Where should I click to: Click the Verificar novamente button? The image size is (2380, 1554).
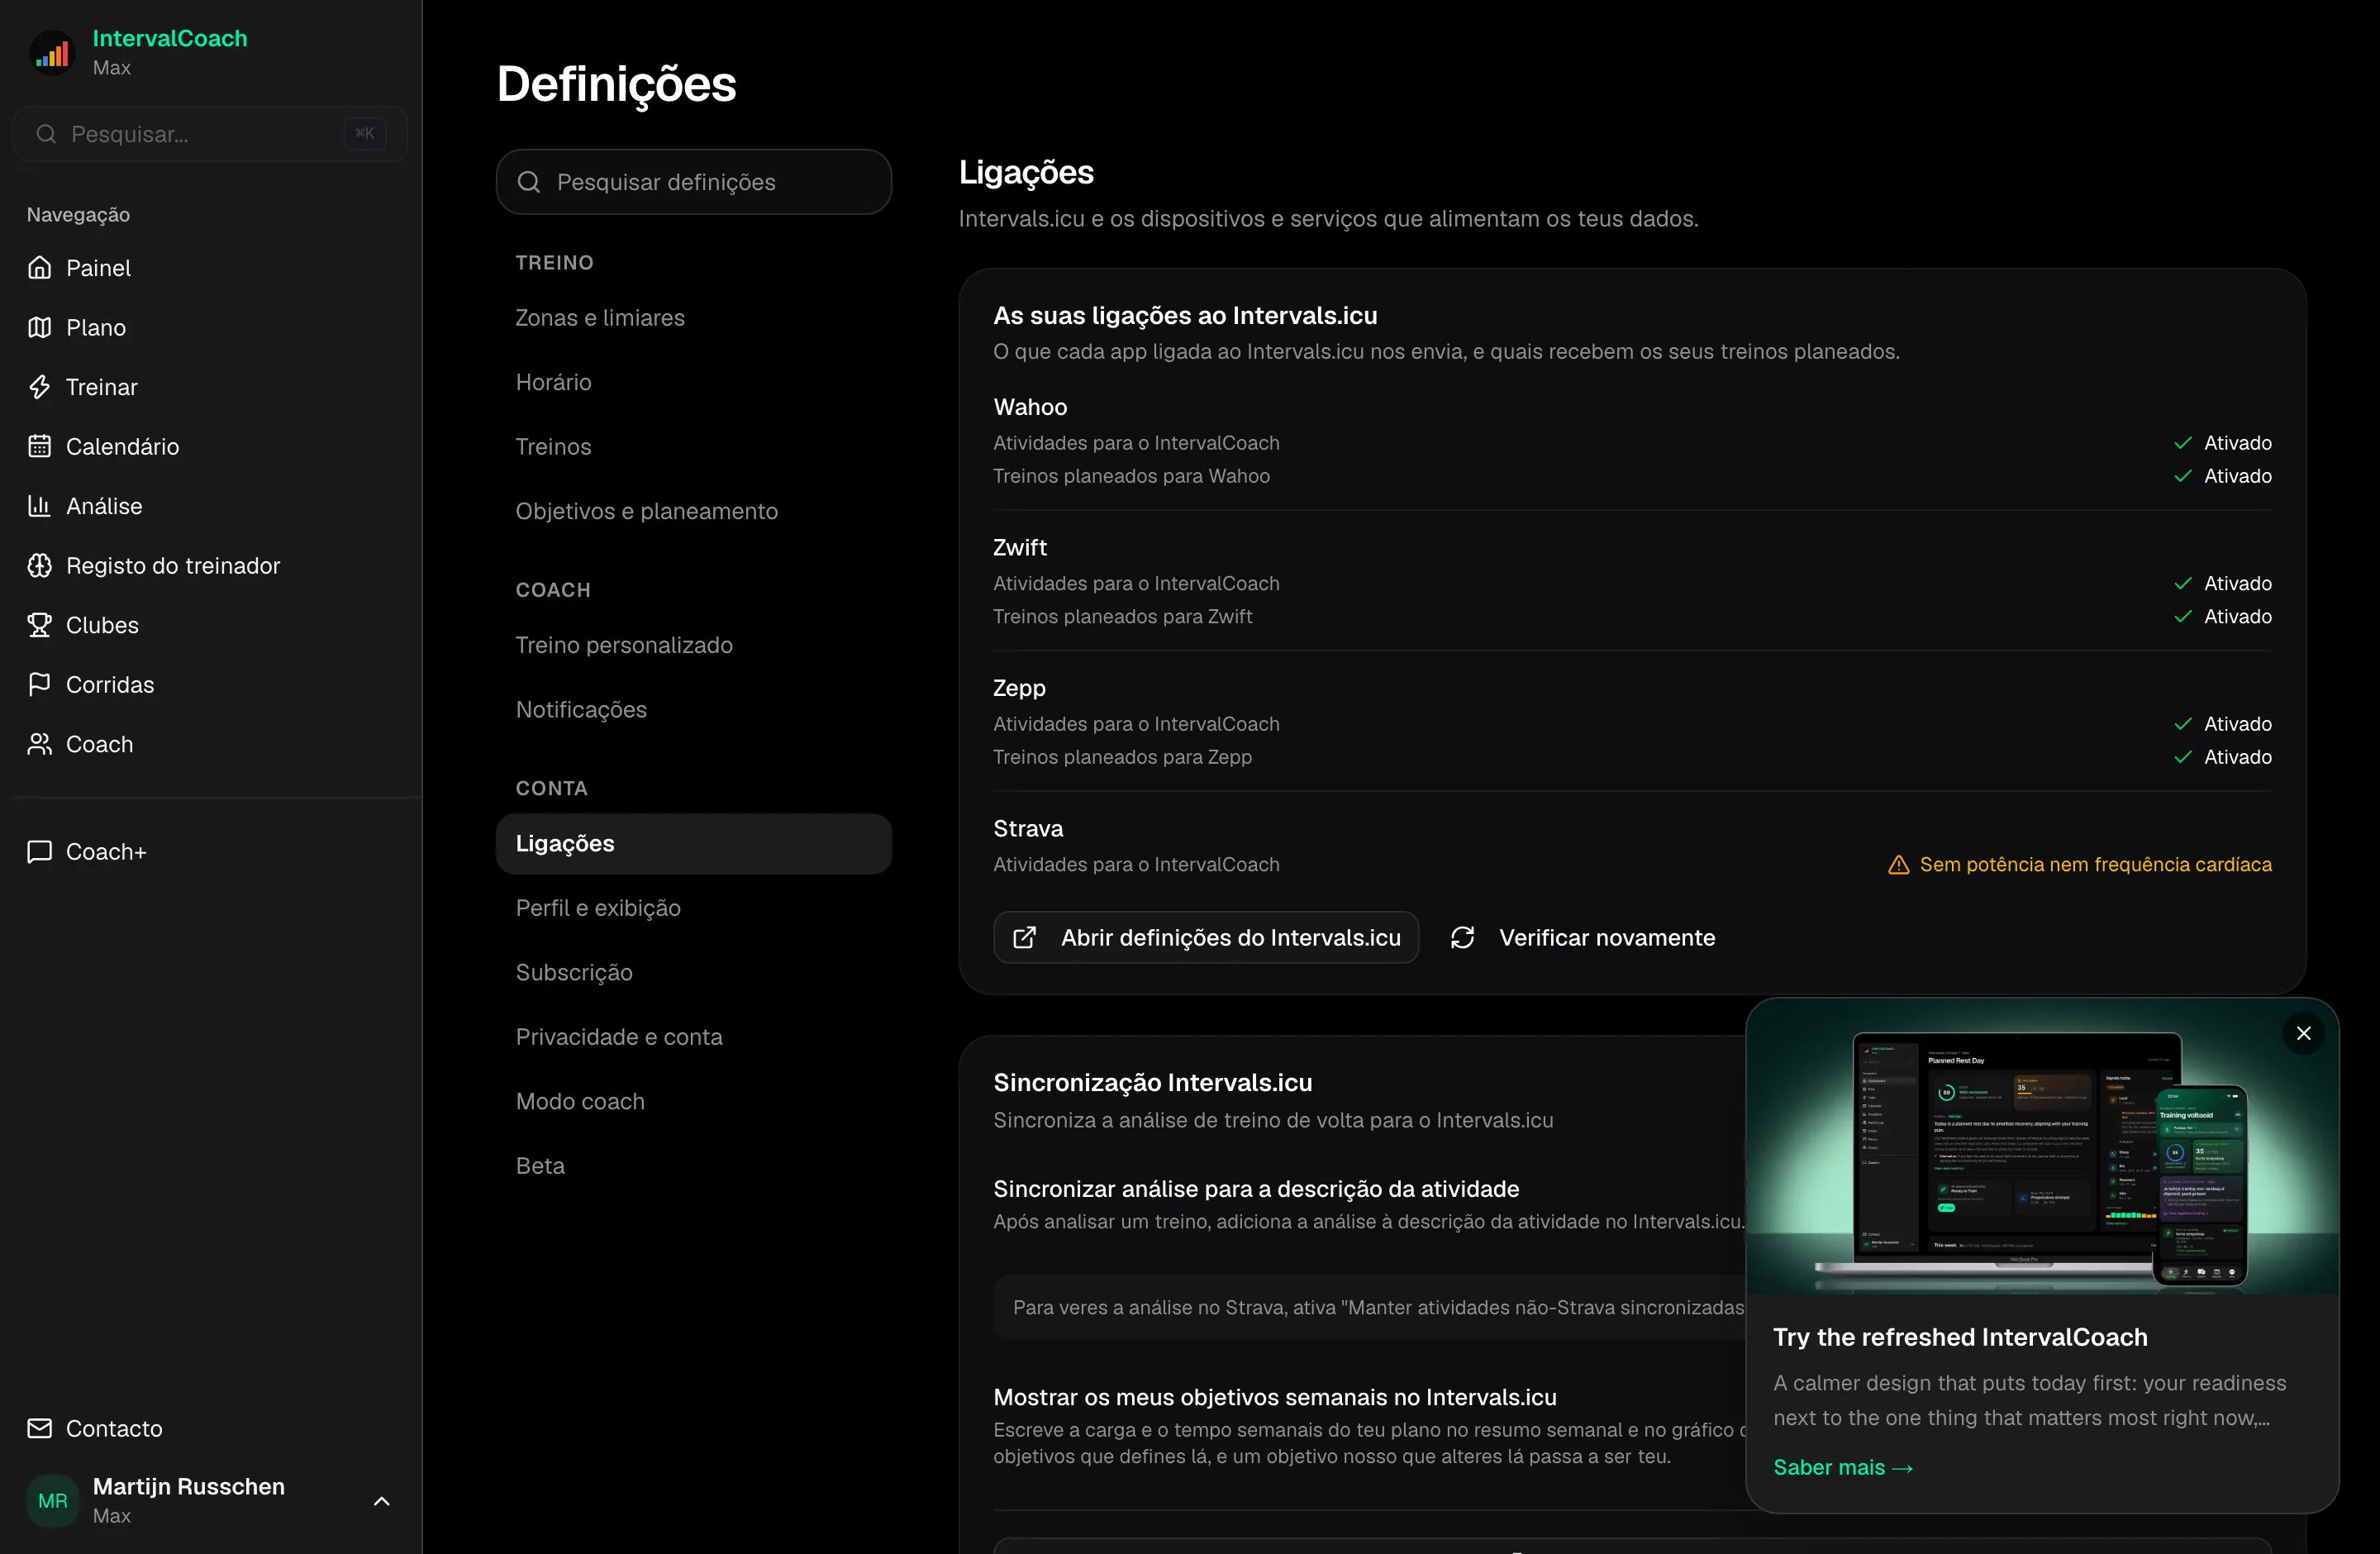1583,938
